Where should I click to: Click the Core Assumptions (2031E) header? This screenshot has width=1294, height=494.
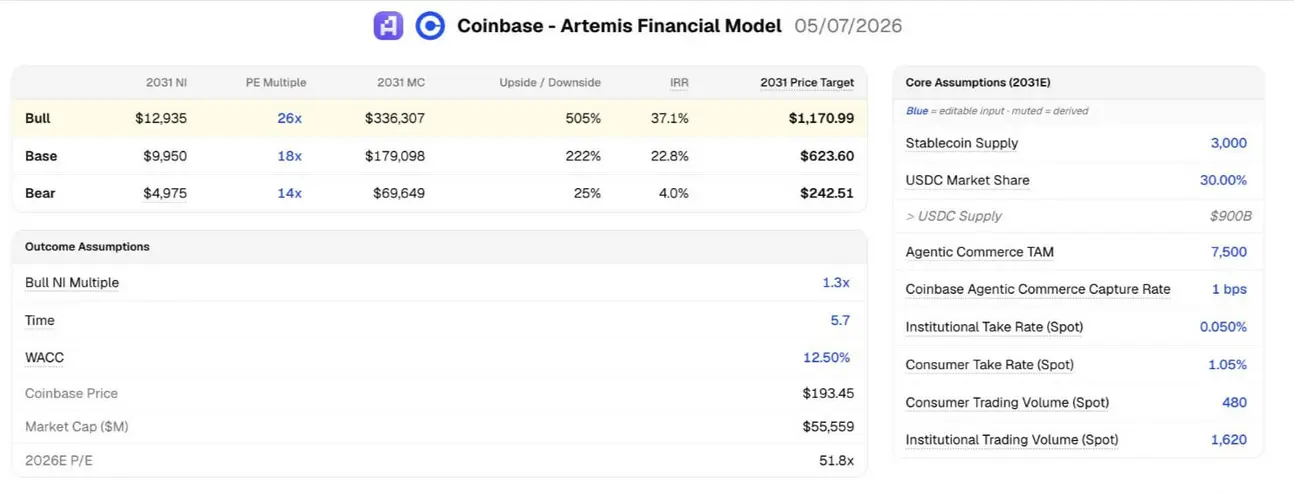(978, 83)
